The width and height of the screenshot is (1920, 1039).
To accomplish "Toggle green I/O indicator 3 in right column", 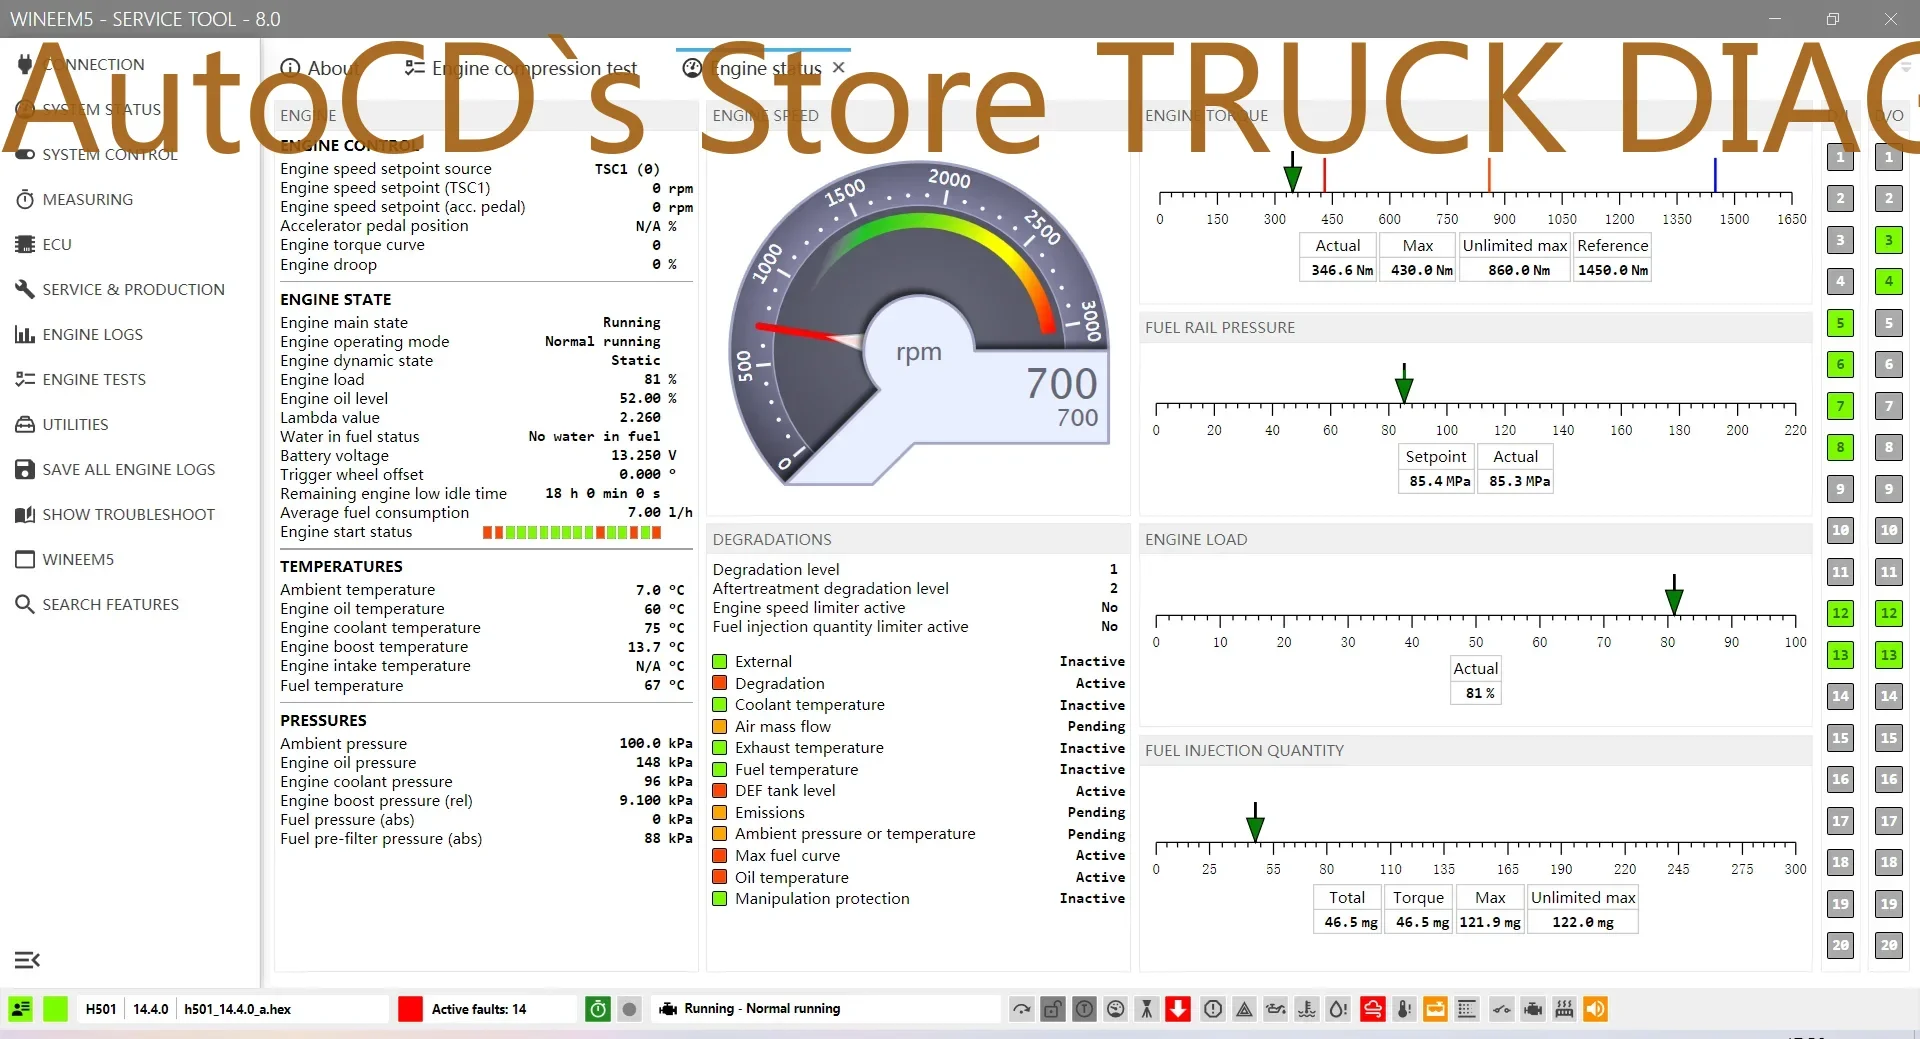I will [1888, 240].
